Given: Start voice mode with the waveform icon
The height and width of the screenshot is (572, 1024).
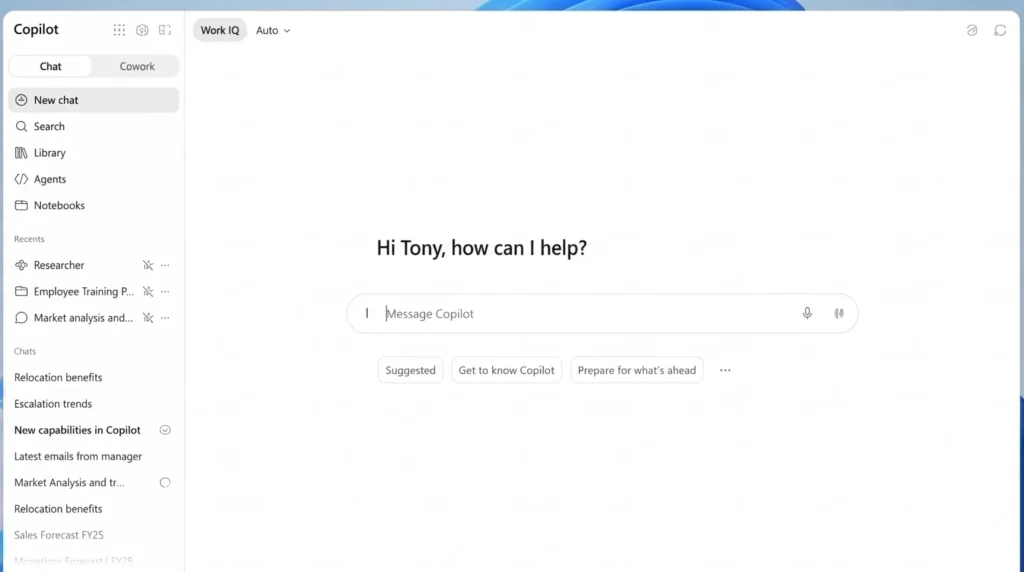Looking at the screenshot, I should coord(839,313).
